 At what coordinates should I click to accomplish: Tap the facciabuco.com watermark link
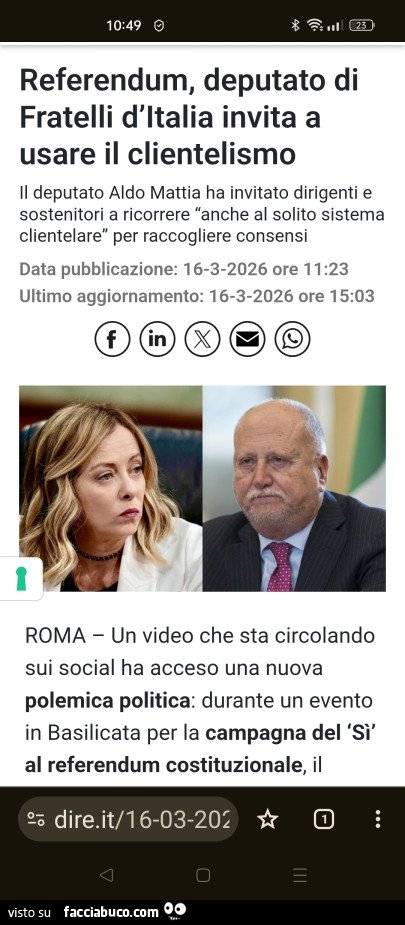pyautogui.click(x=111, y=912)
